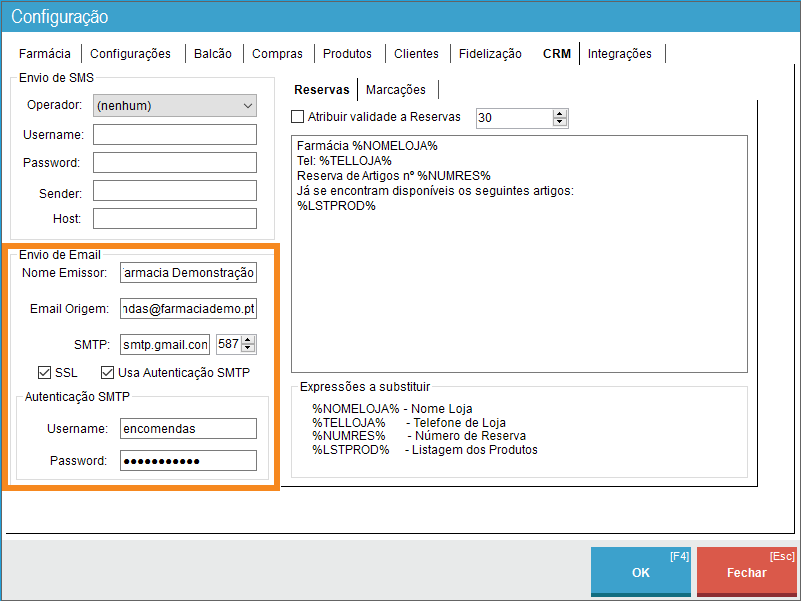Viewport: 801px width, 601px height.
Task: Decrease the SMTP port value
Action: tap(249, 349)
